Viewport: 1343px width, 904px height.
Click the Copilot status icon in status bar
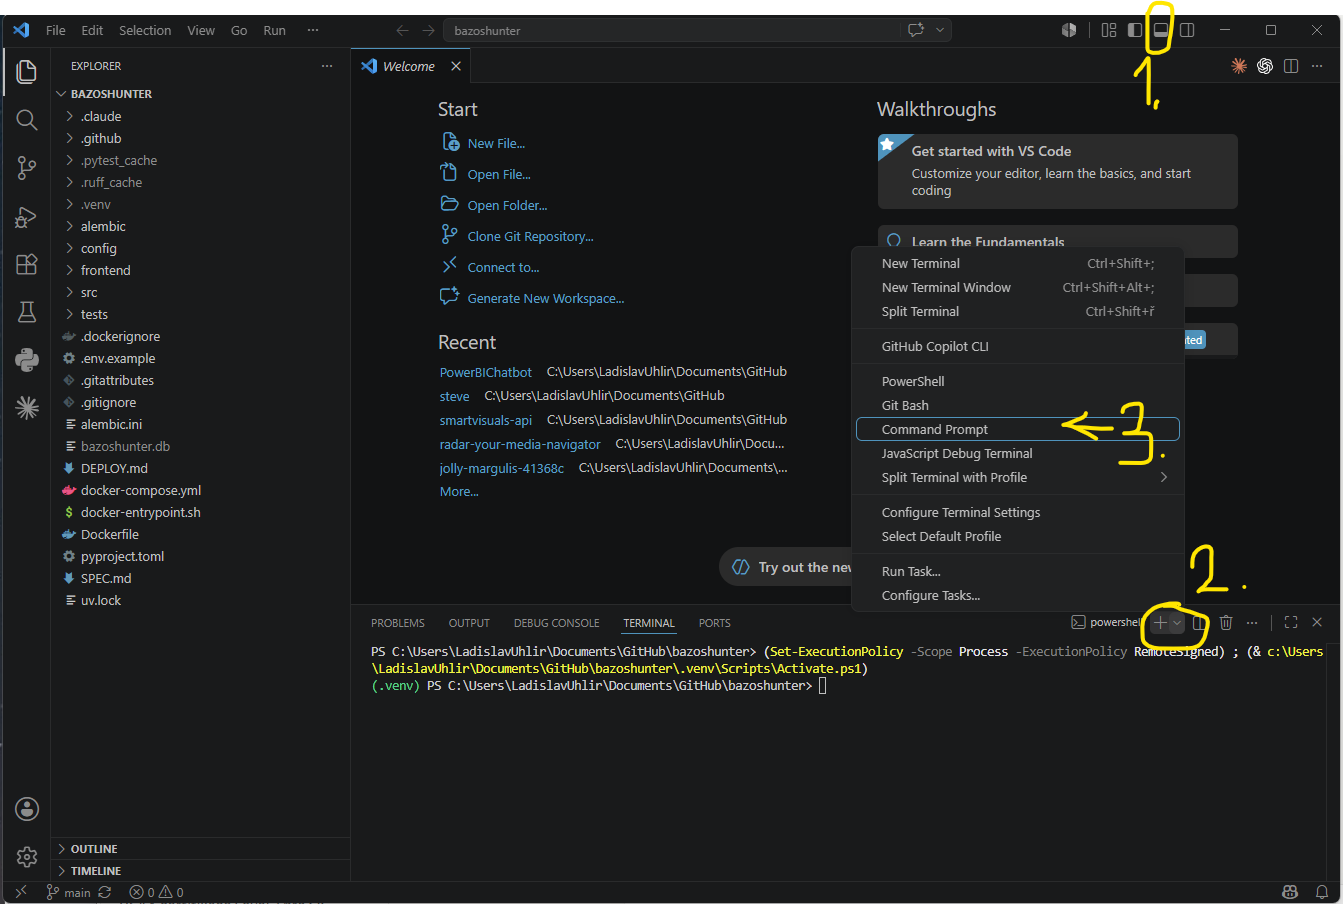[1291, 892]
